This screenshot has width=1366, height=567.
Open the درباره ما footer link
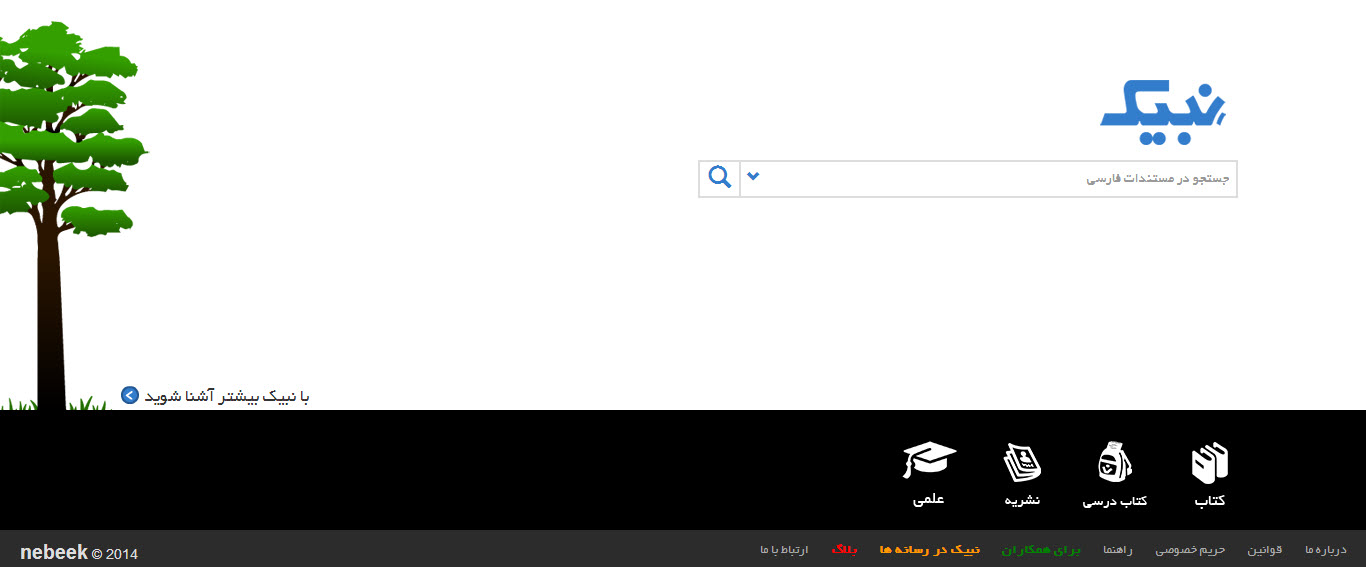(1326, 550)
